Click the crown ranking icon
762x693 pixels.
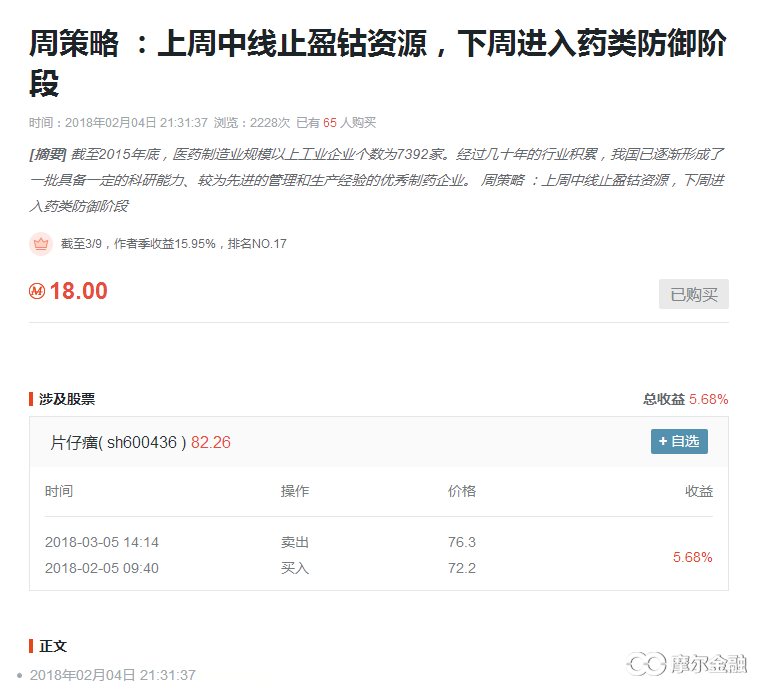[x=41, y=243]
